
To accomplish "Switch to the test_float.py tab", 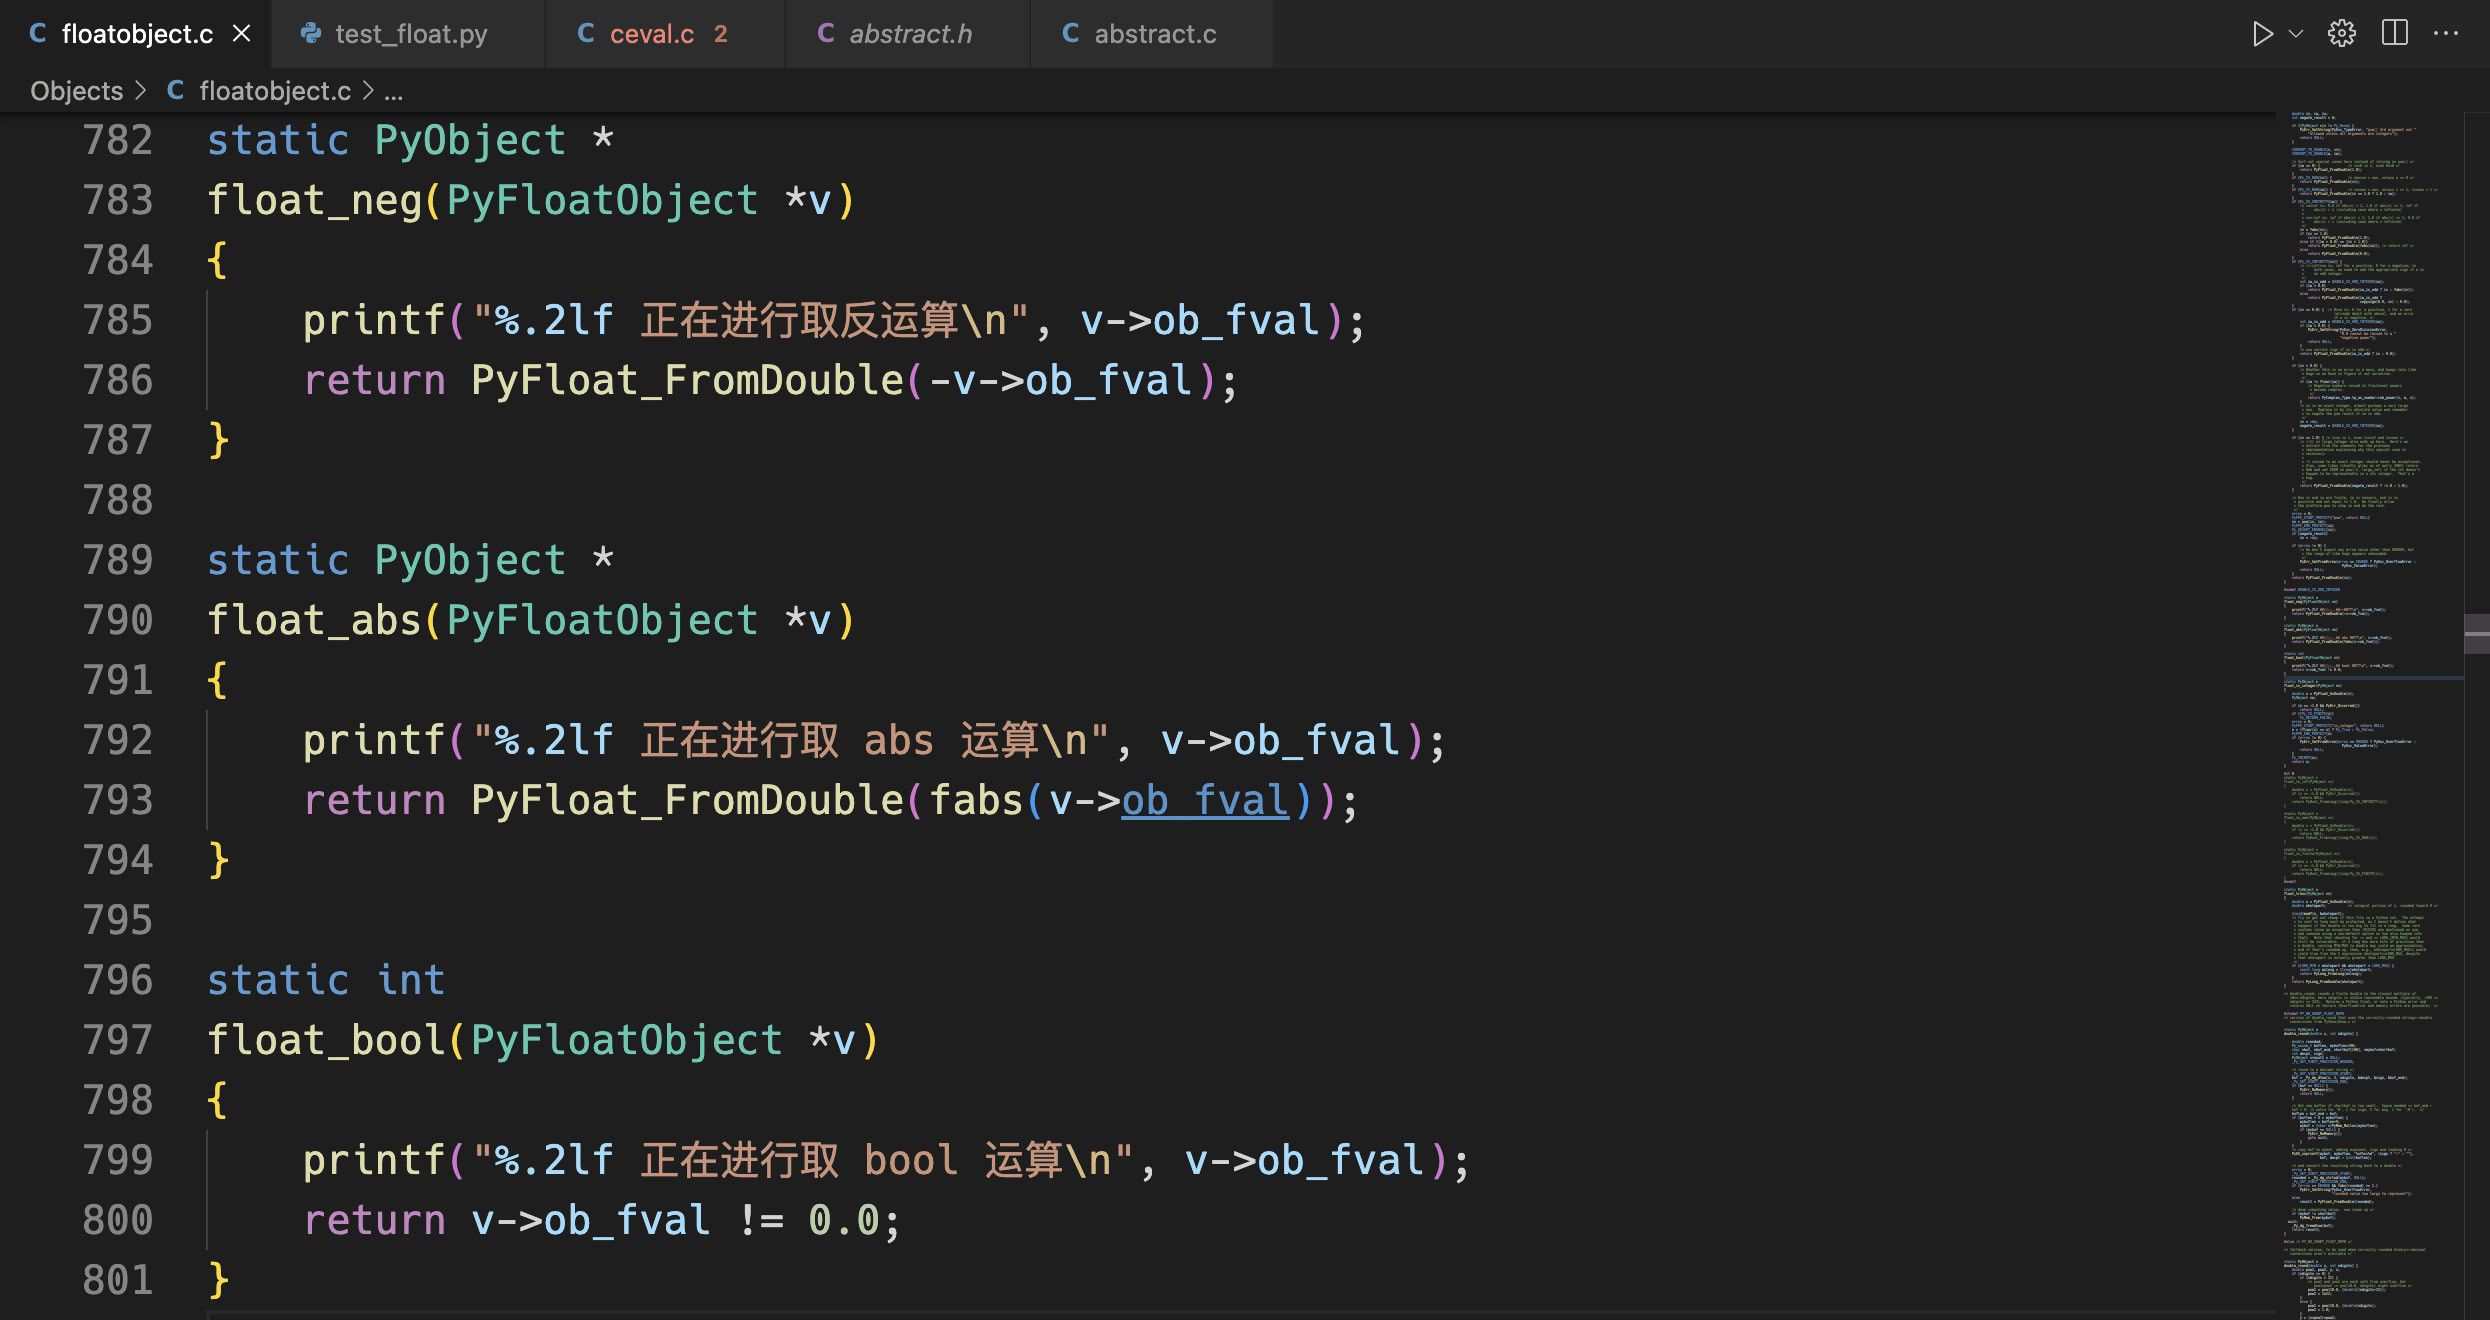I will [410, 34].
